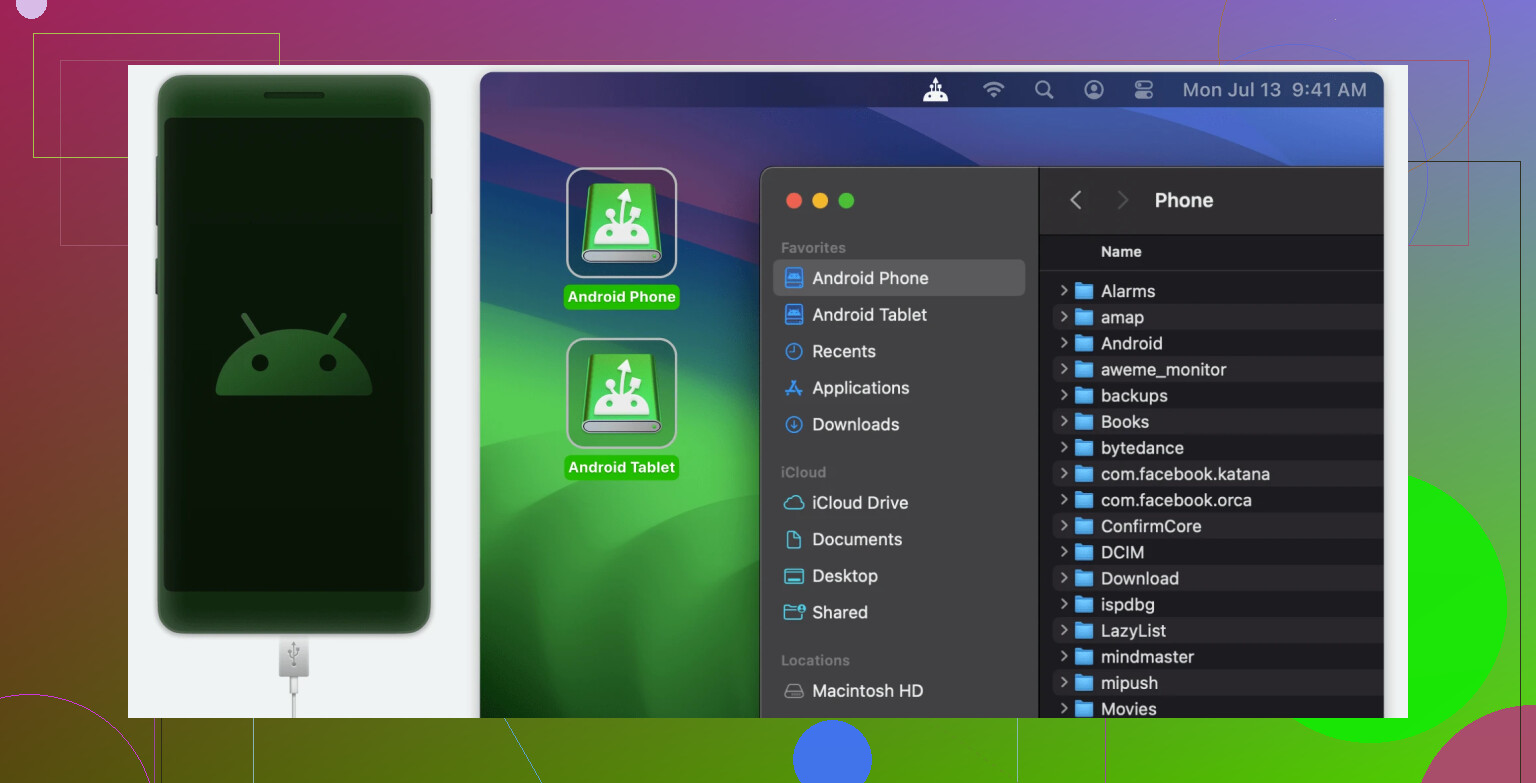This screenshot has width=1536, height=783.
Task: Open Documents in Finder sidebar
Action: click(899, 539)
